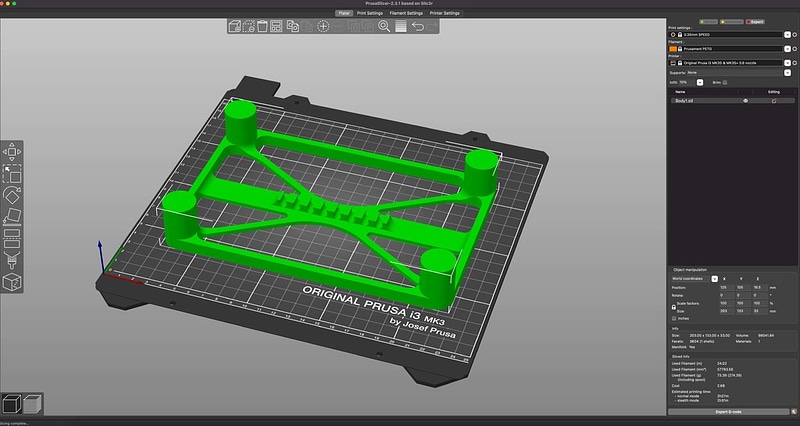Click Scale factors Y field

pyautogui.click(x=742, y=303)
